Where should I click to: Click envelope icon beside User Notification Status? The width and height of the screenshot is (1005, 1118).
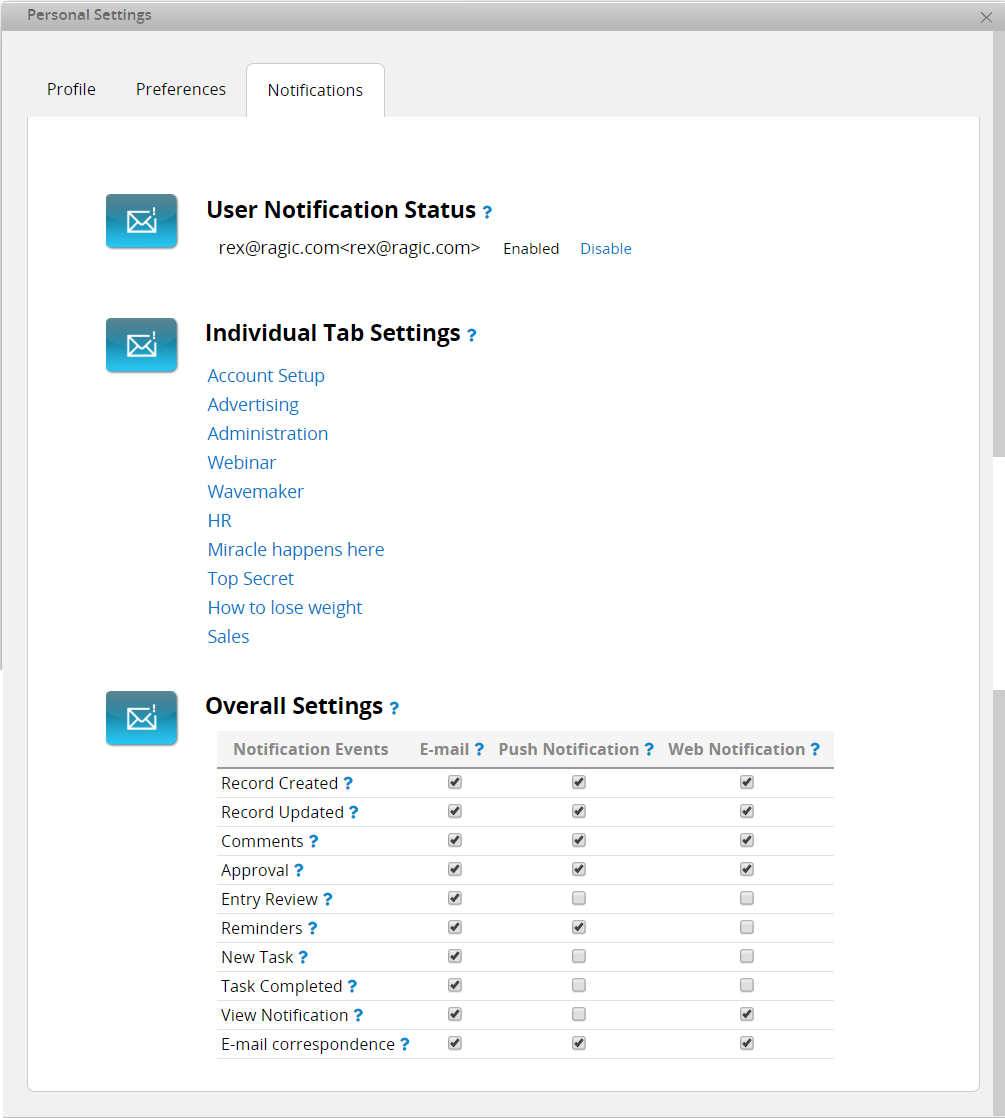(142, 221)
